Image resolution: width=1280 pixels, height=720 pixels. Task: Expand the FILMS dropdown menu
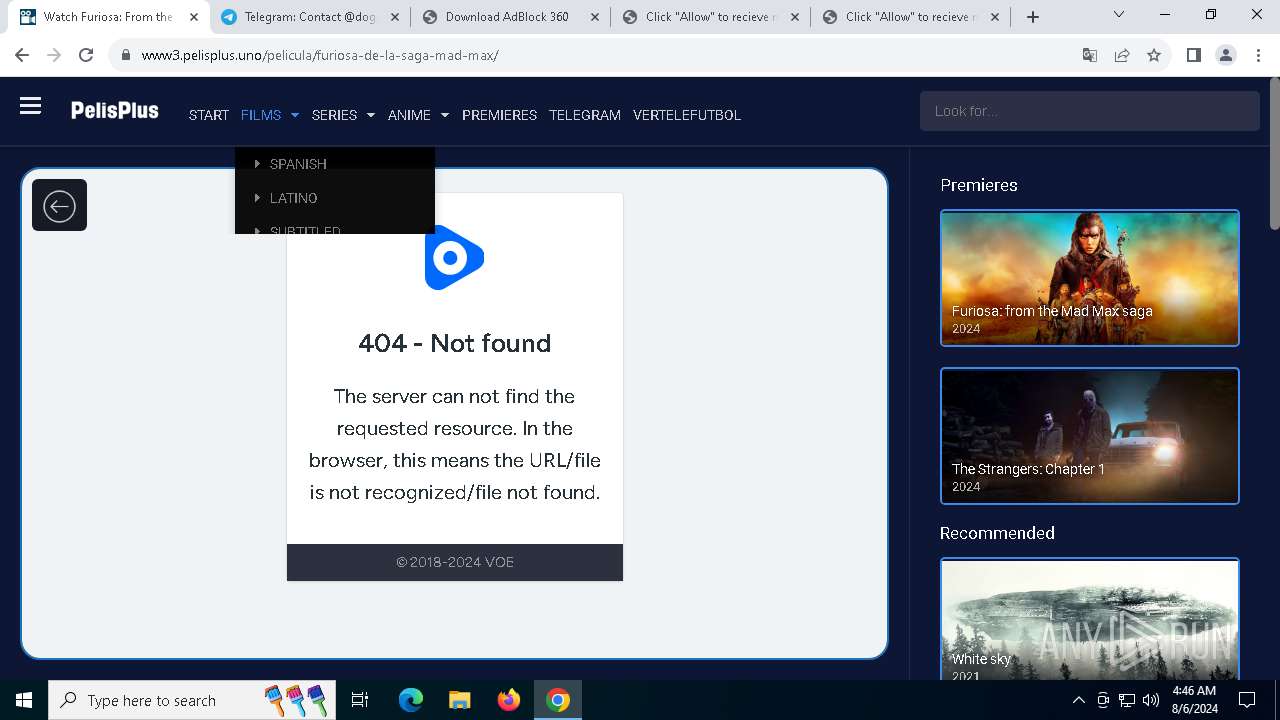point(270,115)
